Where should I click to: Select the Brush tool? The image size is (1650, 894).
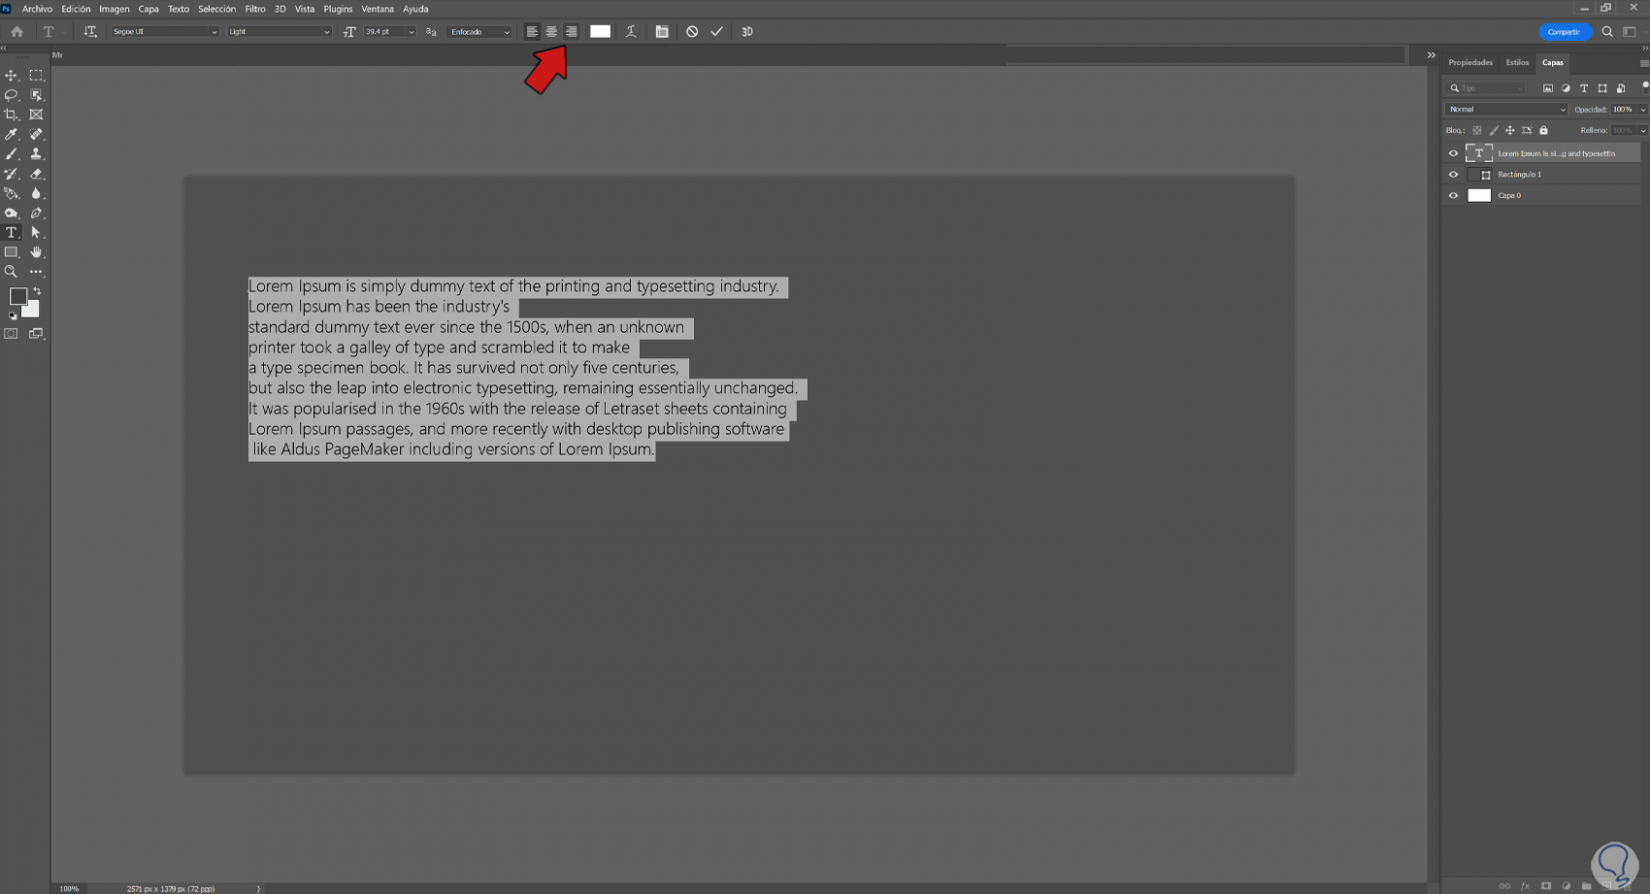click(x=11, y=154)
